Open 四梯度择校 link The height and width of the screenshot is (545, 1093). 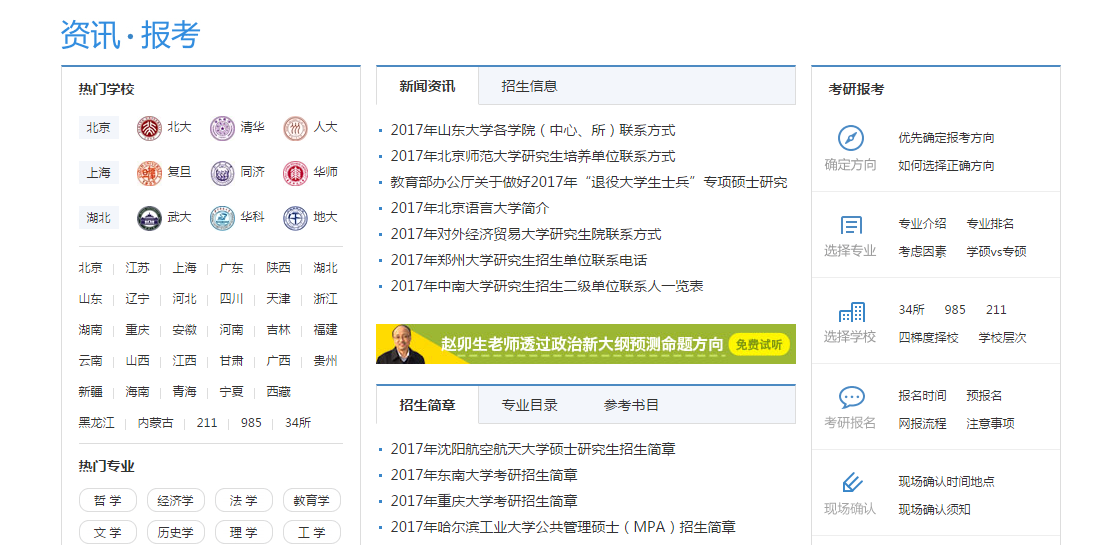pyautogui.click(x=928, y=338)
